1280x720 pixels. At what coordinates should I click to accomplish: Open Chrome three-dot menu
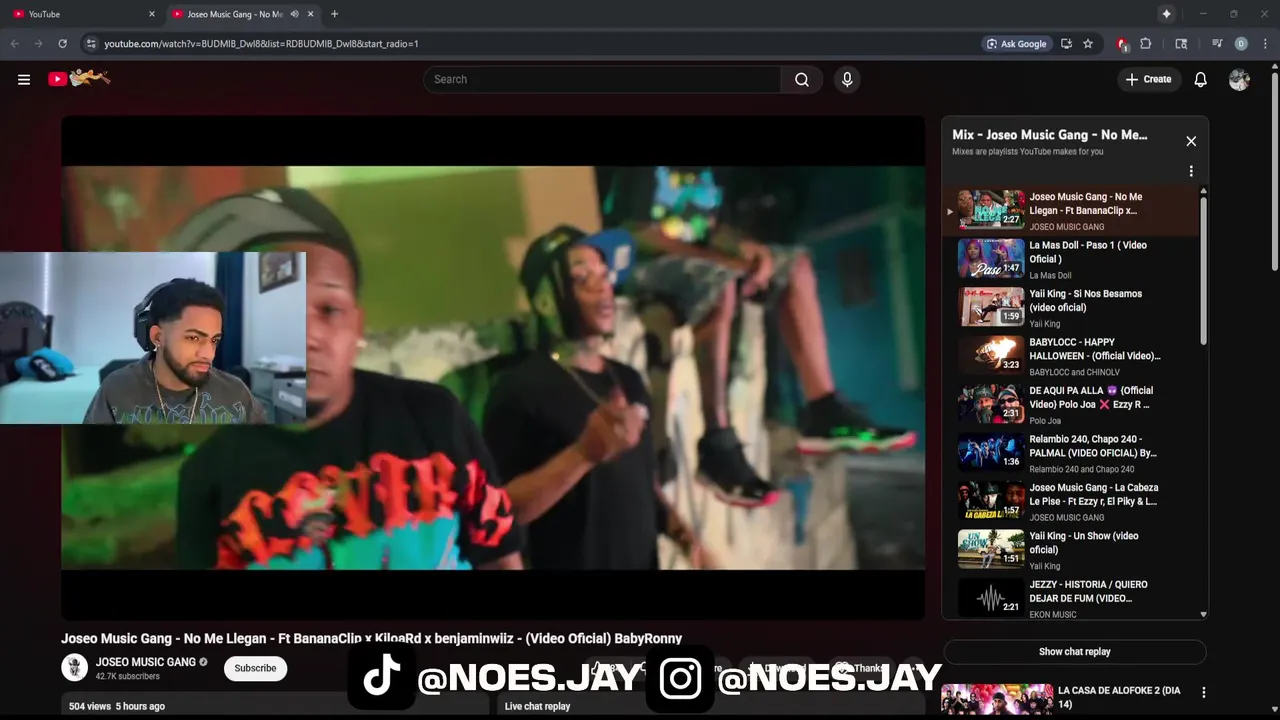click(x=1265, y=43)
